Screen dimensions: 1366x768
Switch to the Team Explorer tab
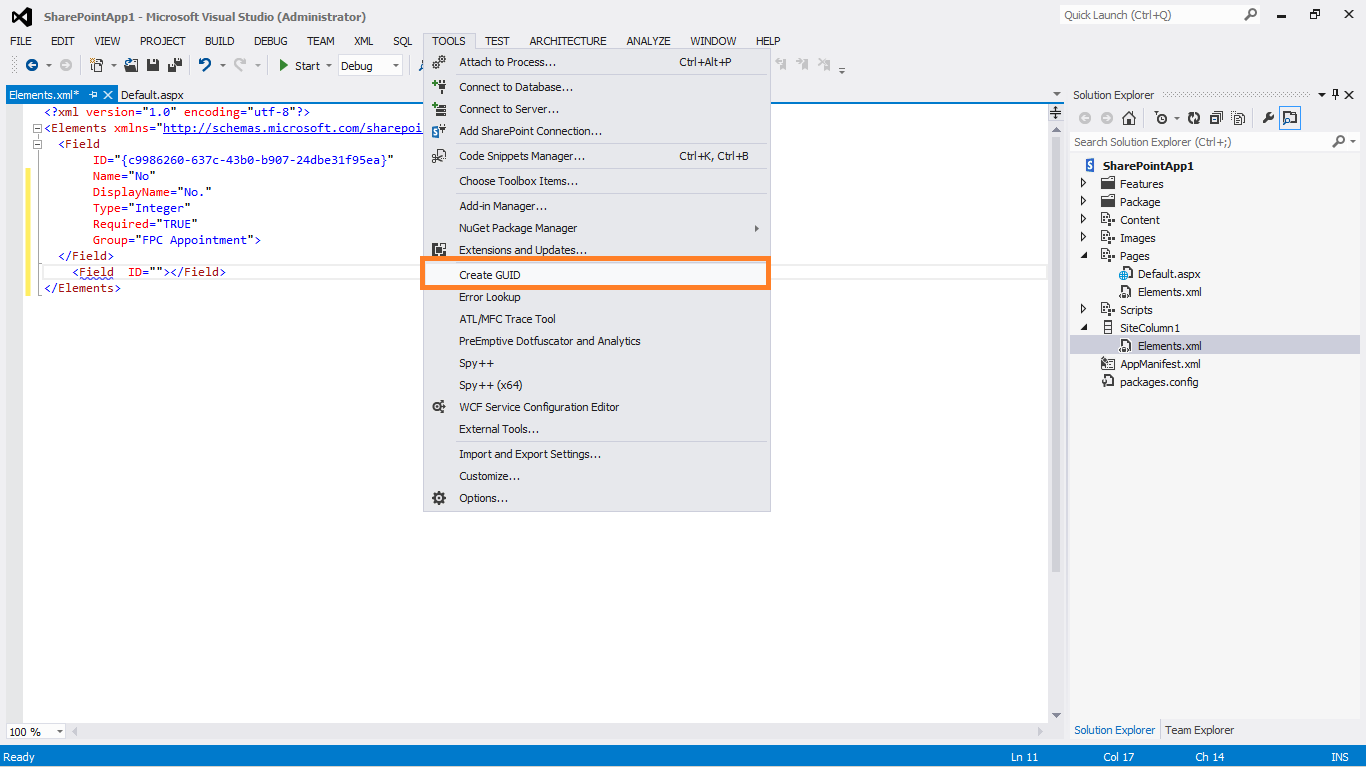tap(1199, 730)
